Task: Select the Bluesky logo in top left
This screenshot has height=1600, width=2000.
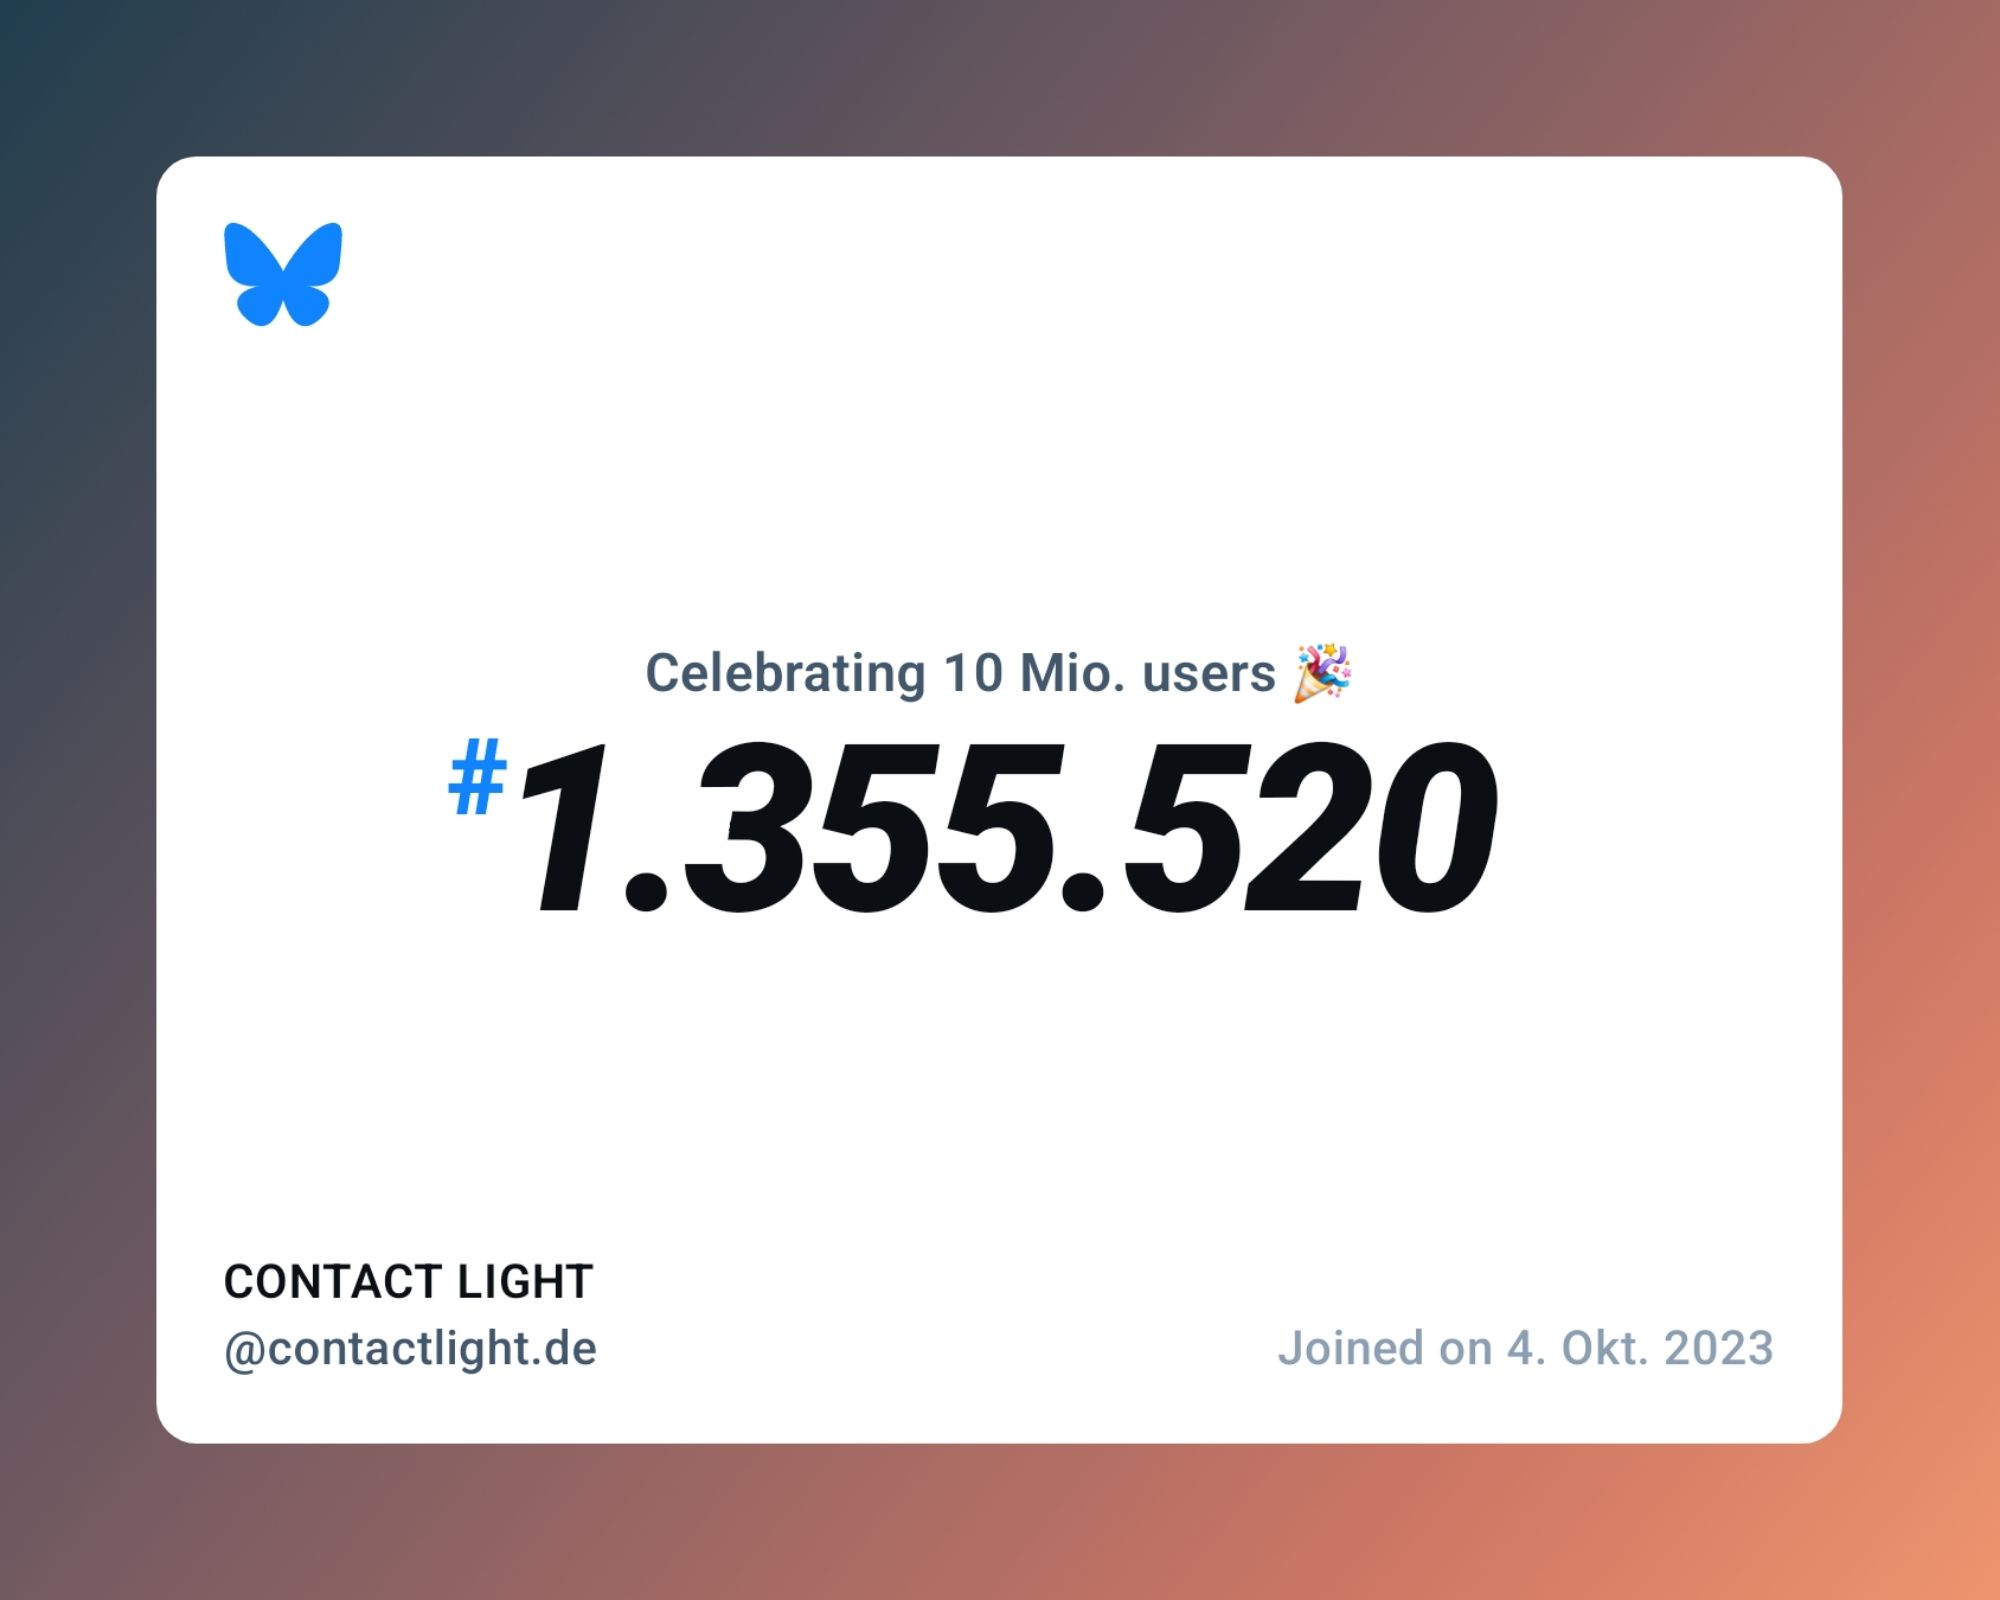Action: coord(282,273)
